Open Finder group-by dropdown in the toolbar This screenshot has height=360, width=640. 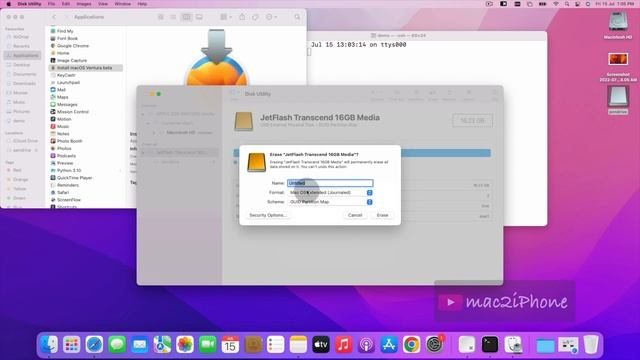pos(226,17)
